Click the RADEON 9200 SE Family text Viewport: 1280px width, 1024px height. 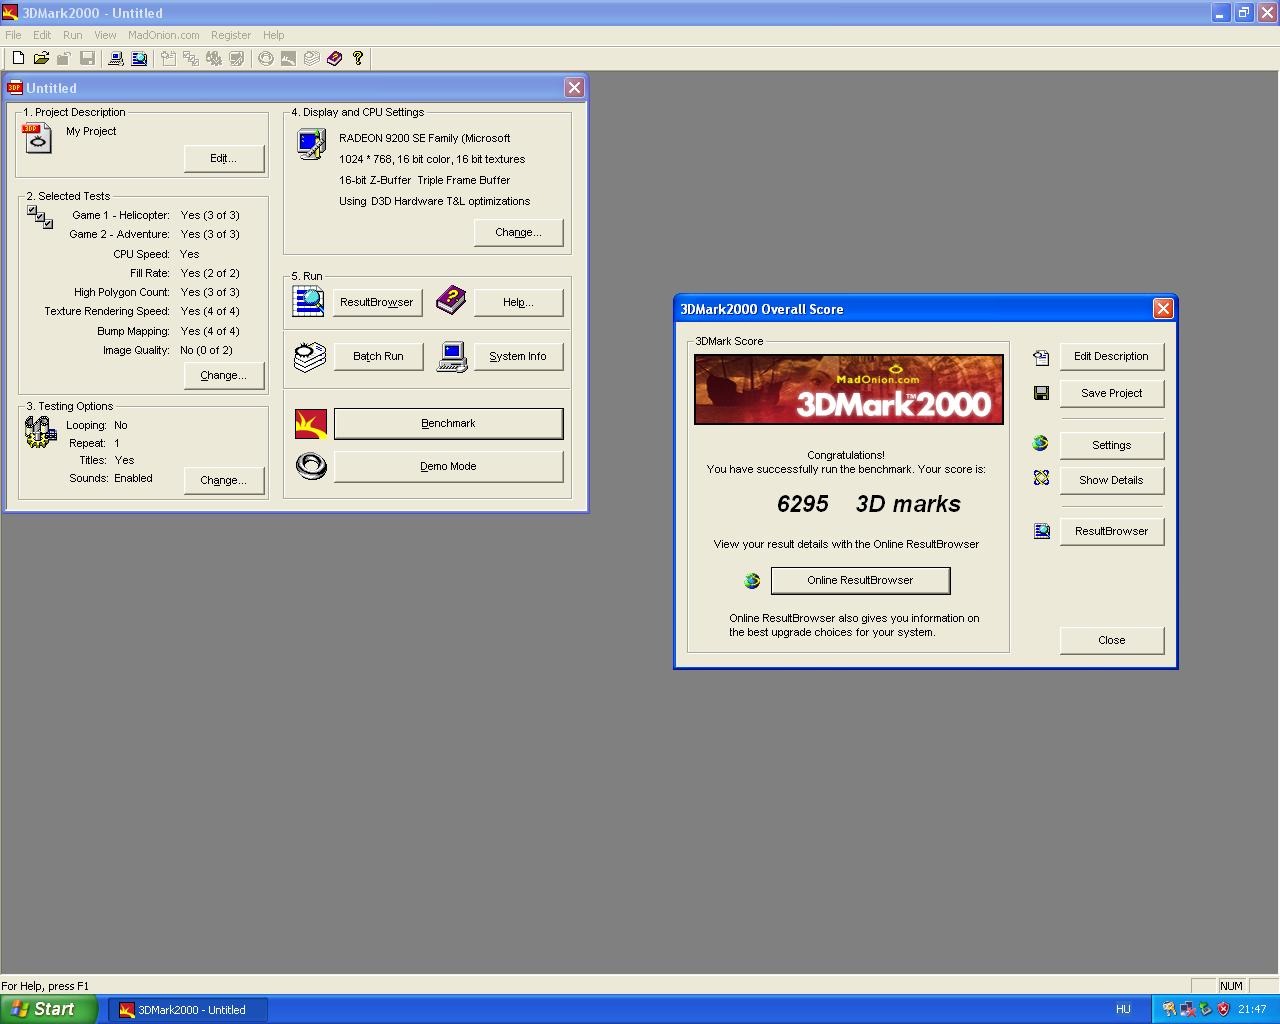pos(424,138)
